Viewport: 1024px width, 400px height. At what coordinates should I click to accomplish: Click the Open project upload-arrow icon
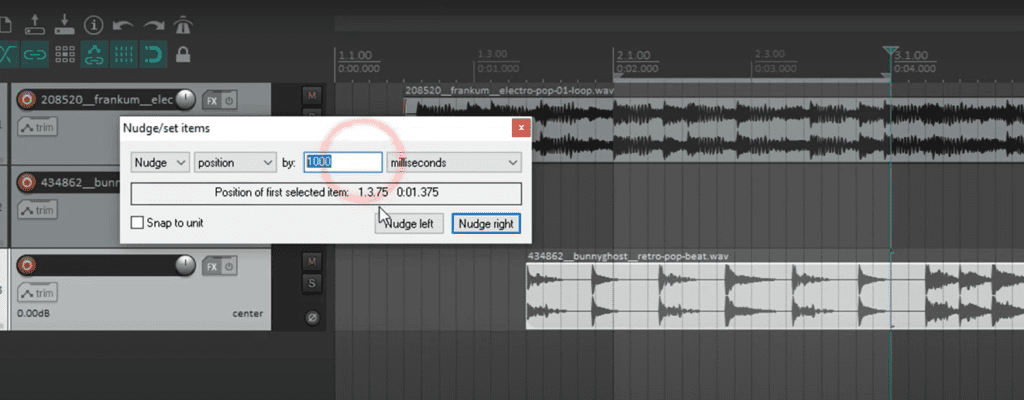(x=33, y=25)
